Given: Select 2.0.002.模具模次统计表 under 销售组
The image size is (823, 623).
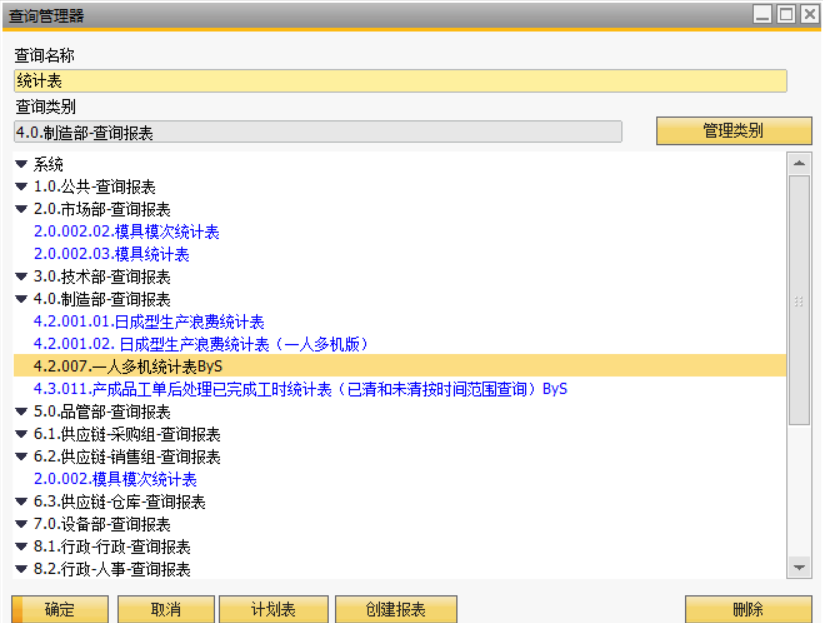Looking at the screenshot, I should pos(115,480).
